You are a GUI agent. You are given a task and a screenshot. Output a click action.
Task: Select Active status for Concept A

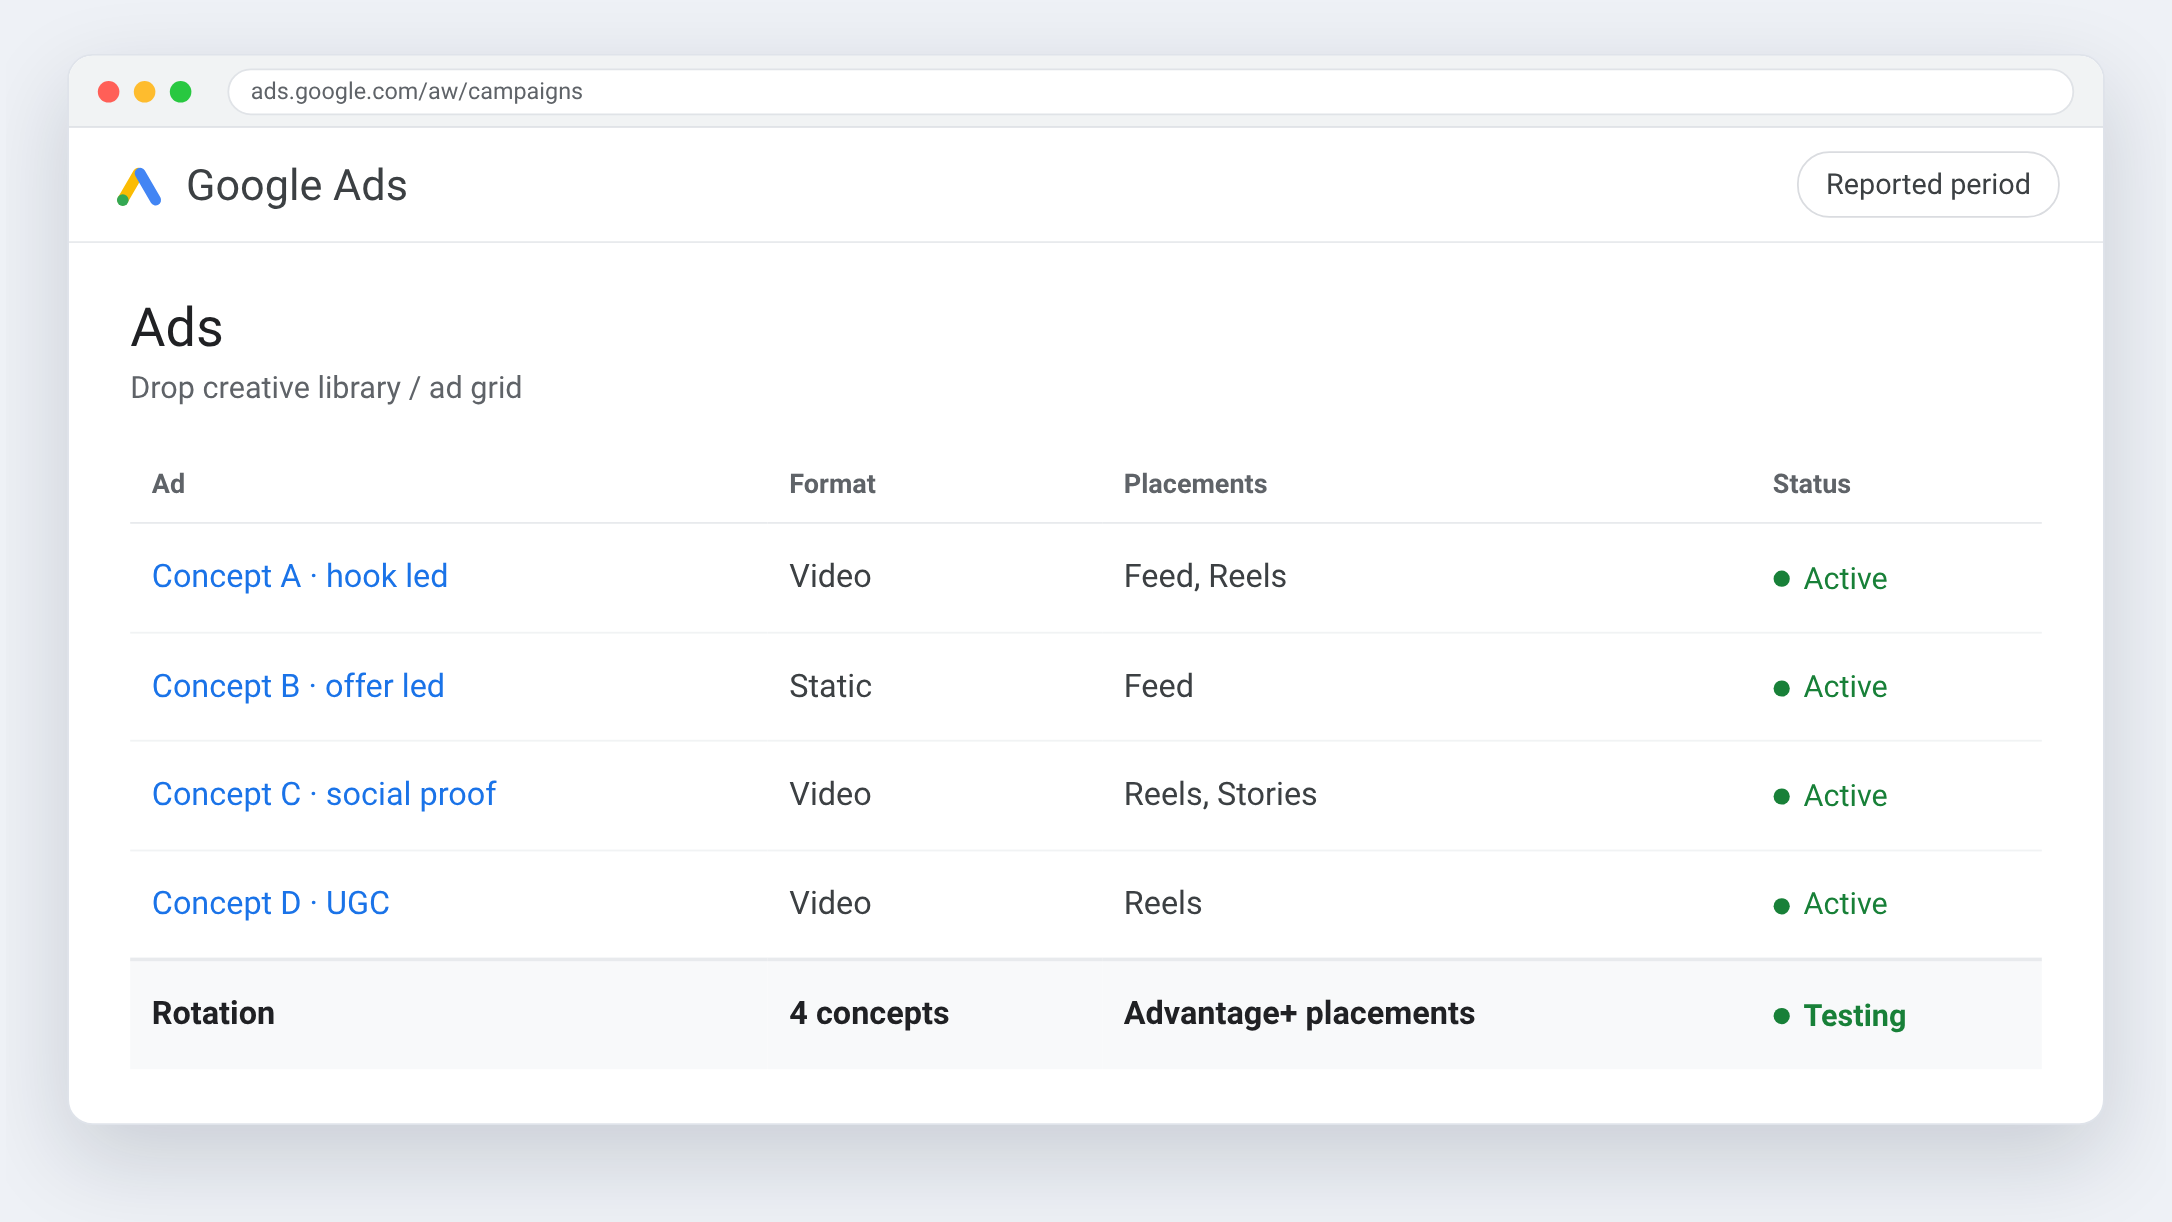click(1830, 578)
